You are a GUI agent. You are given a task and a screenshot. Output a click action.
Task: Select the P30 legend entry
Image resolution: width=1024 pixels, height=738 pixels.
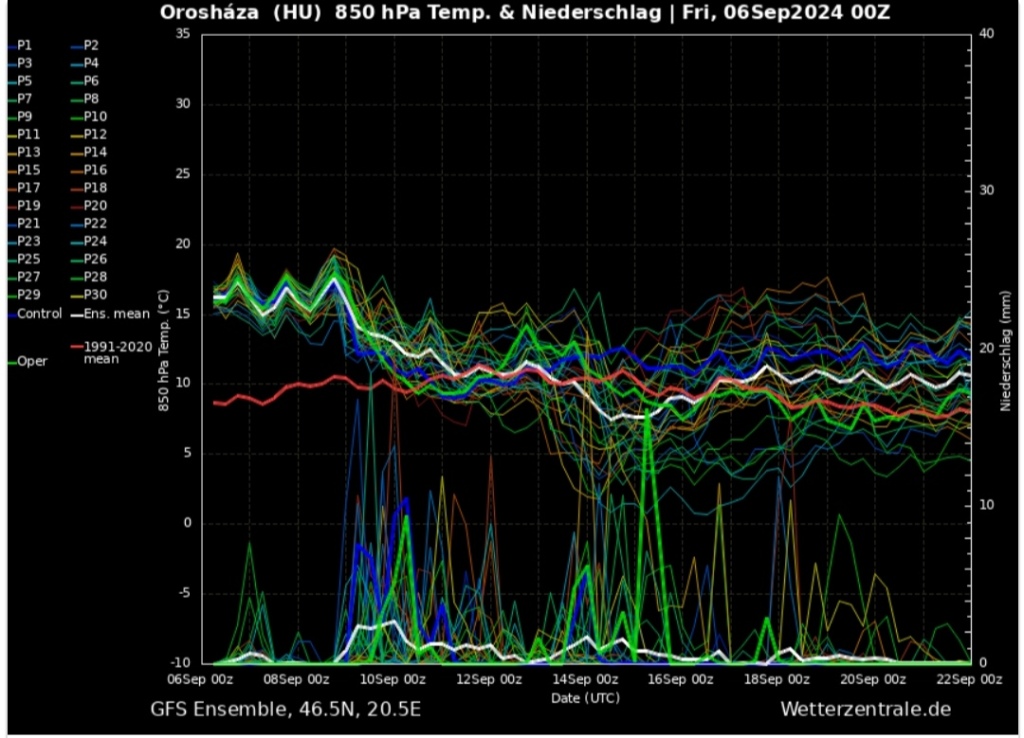point(95,295)
